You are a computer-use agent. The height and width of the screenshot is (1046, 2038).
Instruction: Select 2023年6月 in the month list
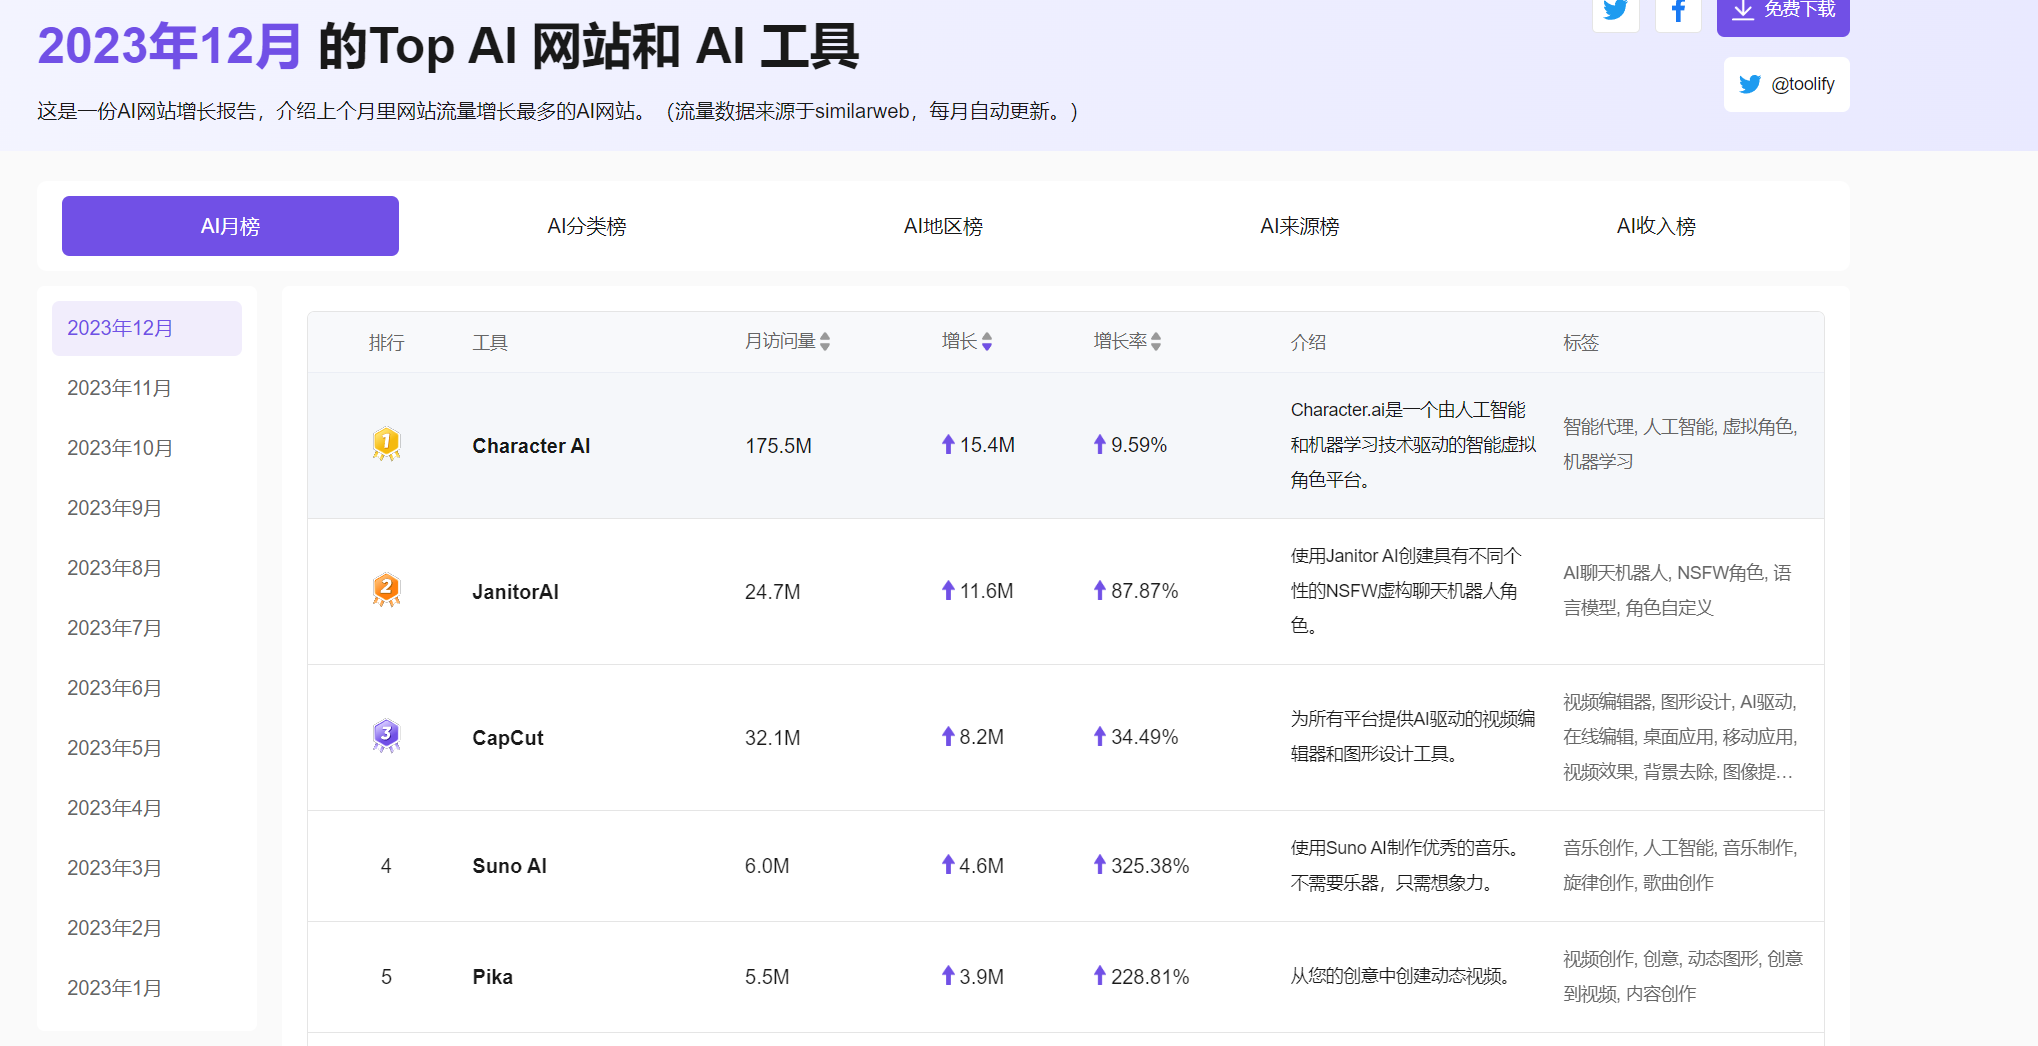click(147, 688)
